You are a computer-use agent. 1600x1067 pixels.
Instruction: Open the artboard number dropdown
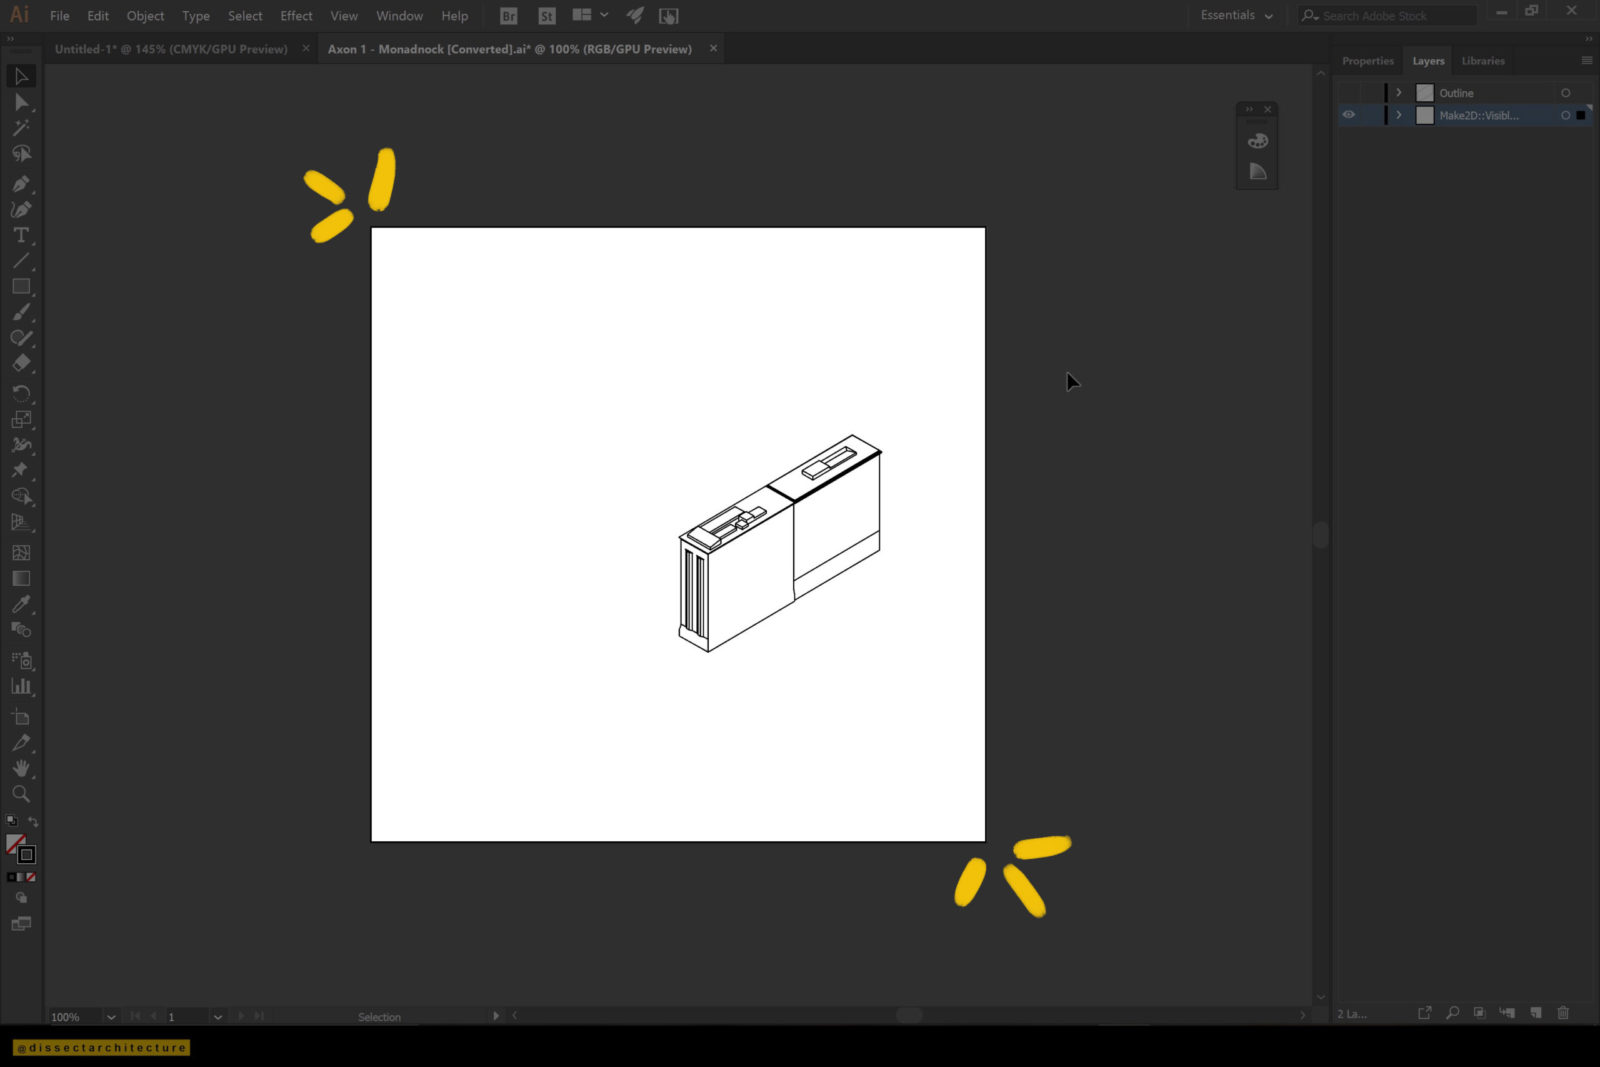click(x=218, y=1017)
